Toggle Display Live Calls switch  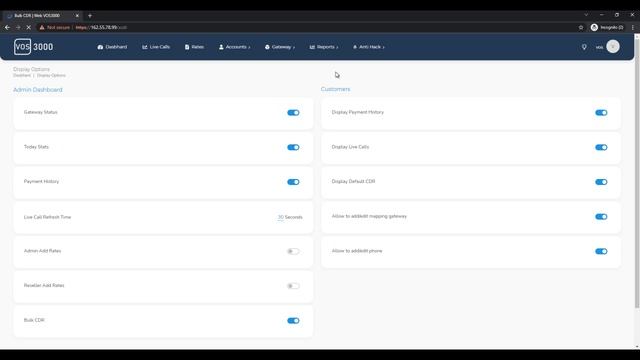[601, 147]
